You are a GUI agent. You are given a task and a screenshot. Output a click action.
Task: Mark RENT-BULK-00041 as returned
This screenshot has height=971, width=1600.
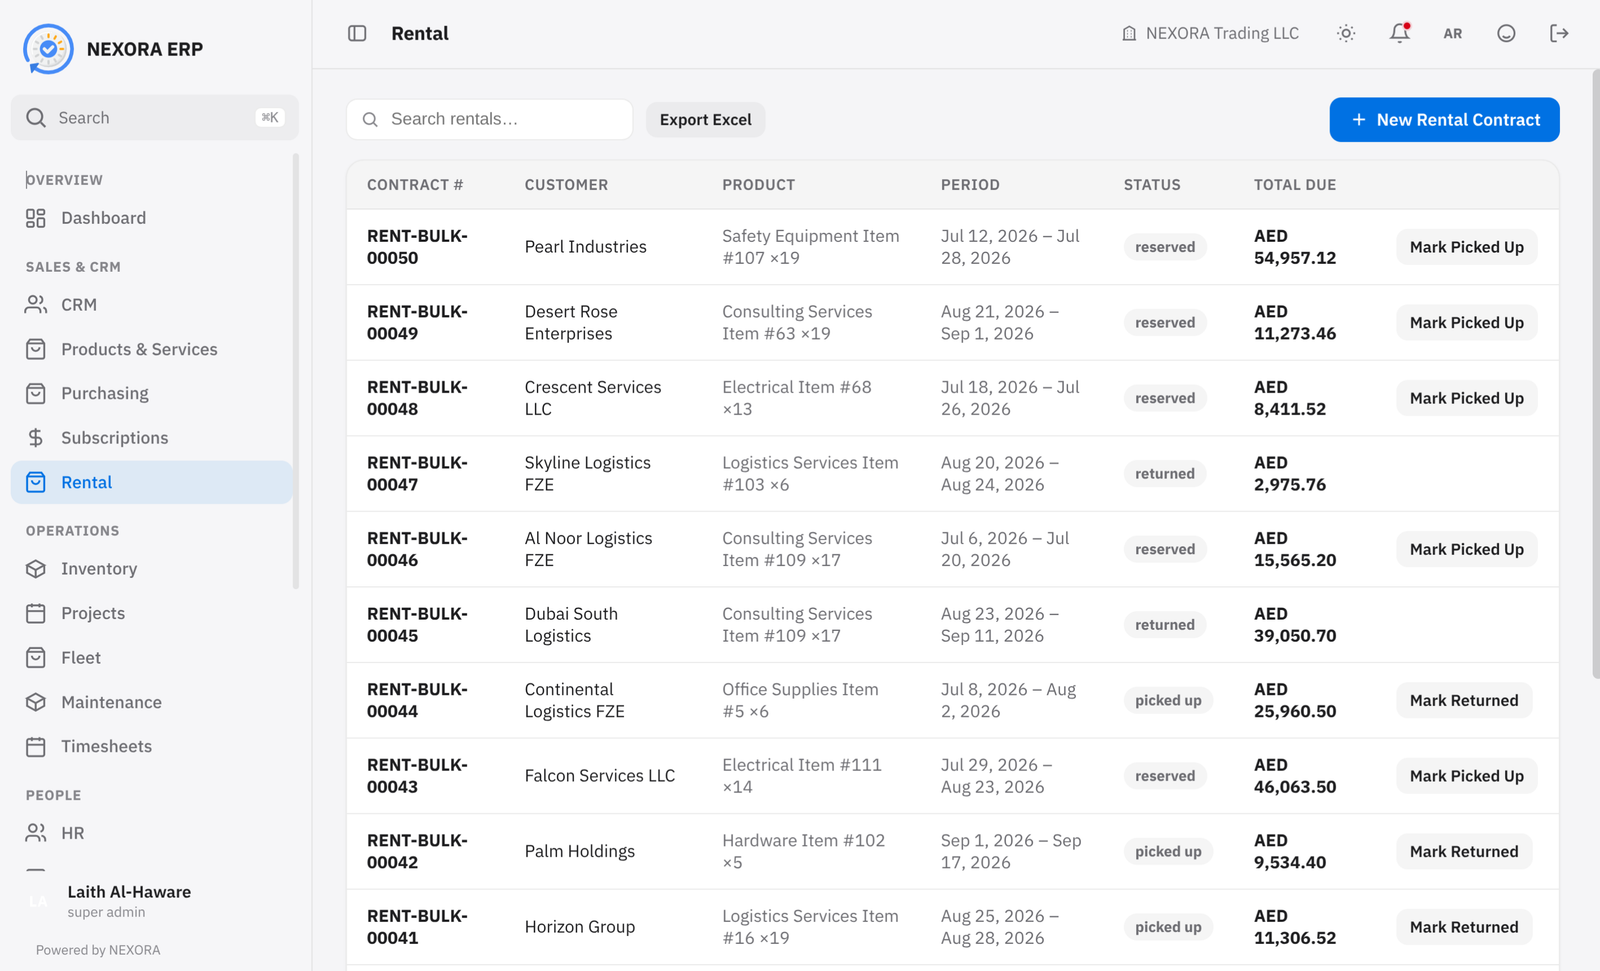click(1464, 927)
